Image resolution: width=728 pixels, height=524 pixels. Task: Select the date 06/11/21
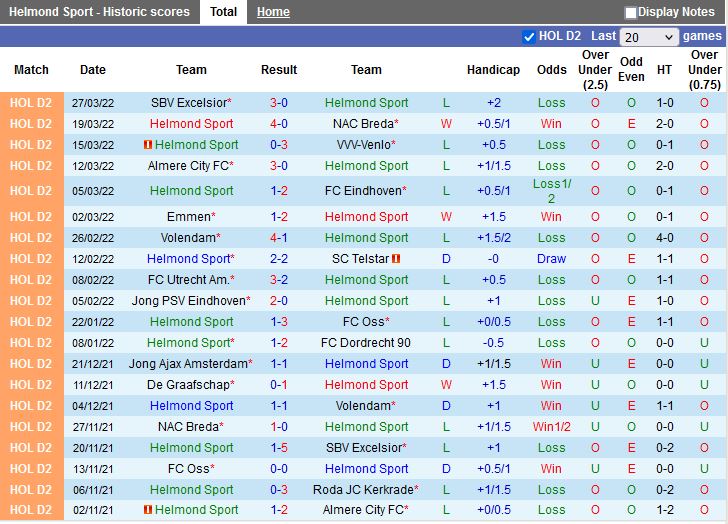coord(93,490)
